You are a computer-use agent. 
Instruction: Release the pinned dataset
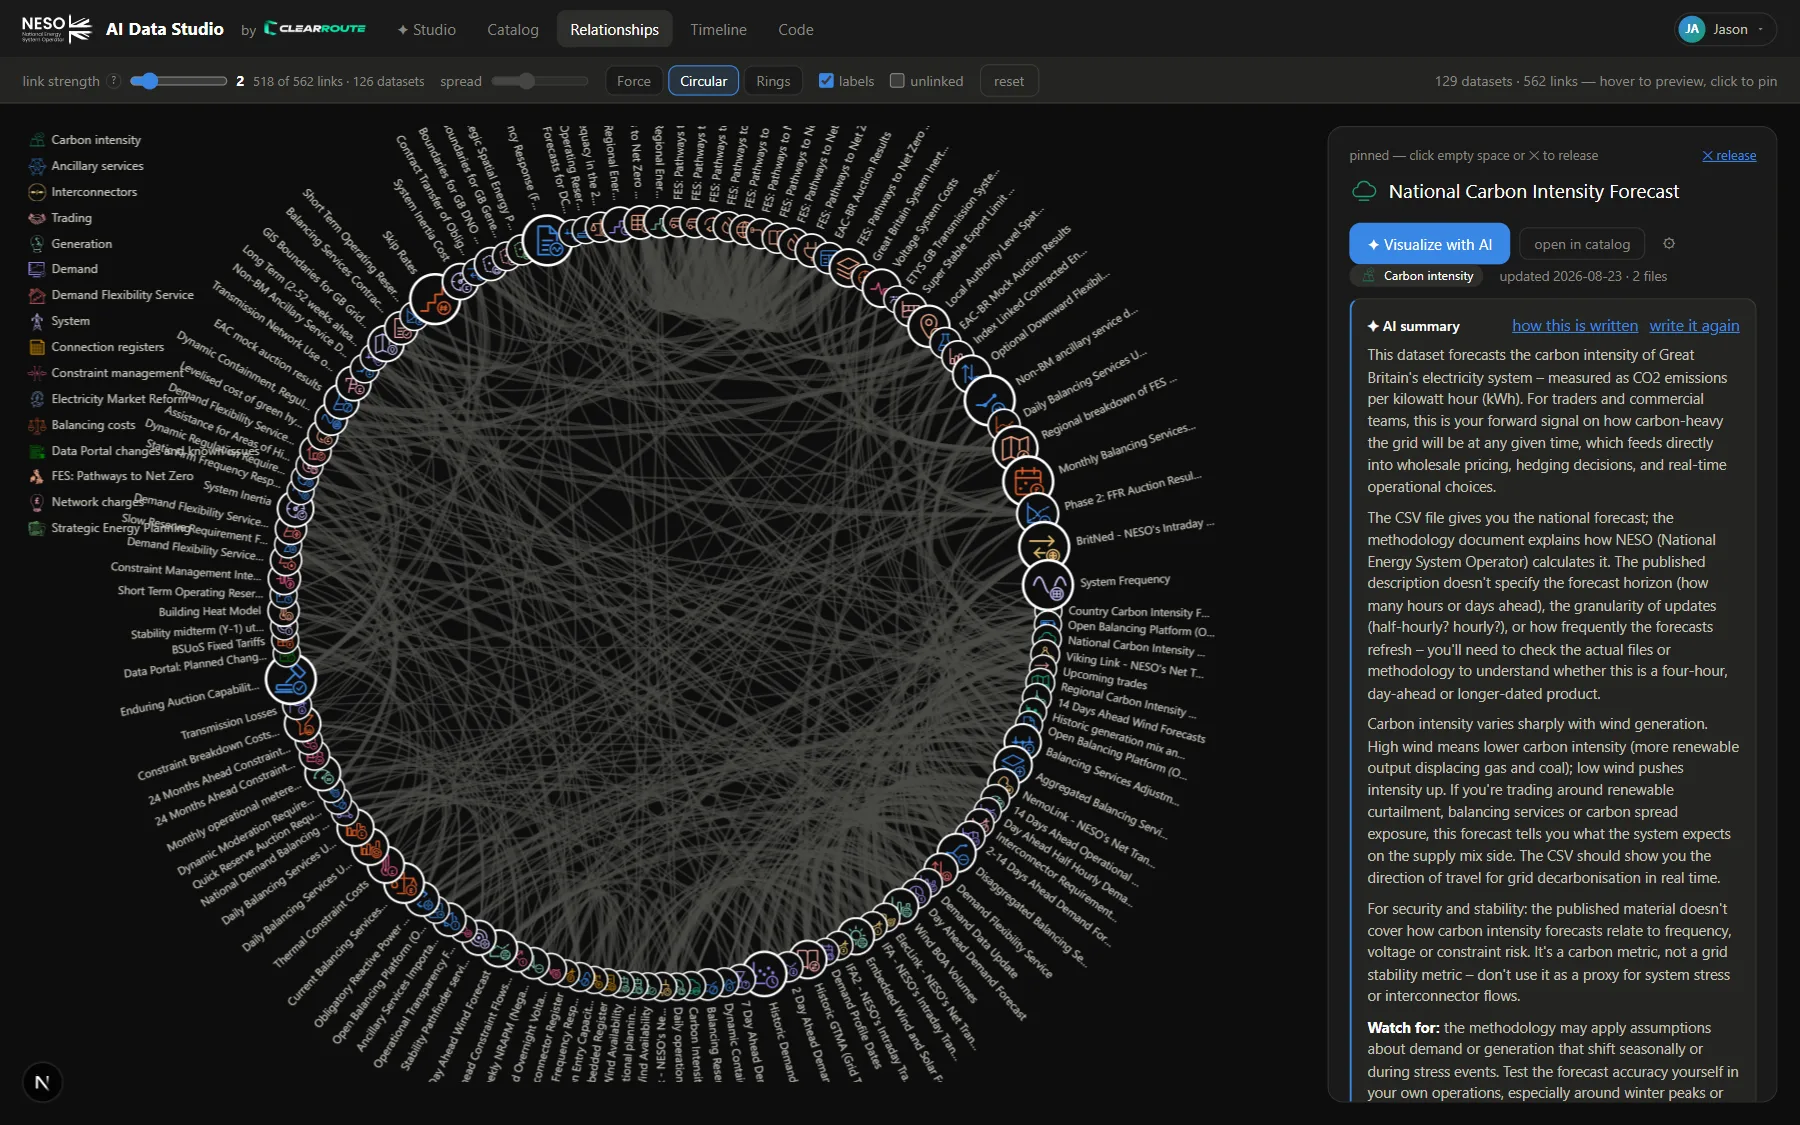[1729, 155]
